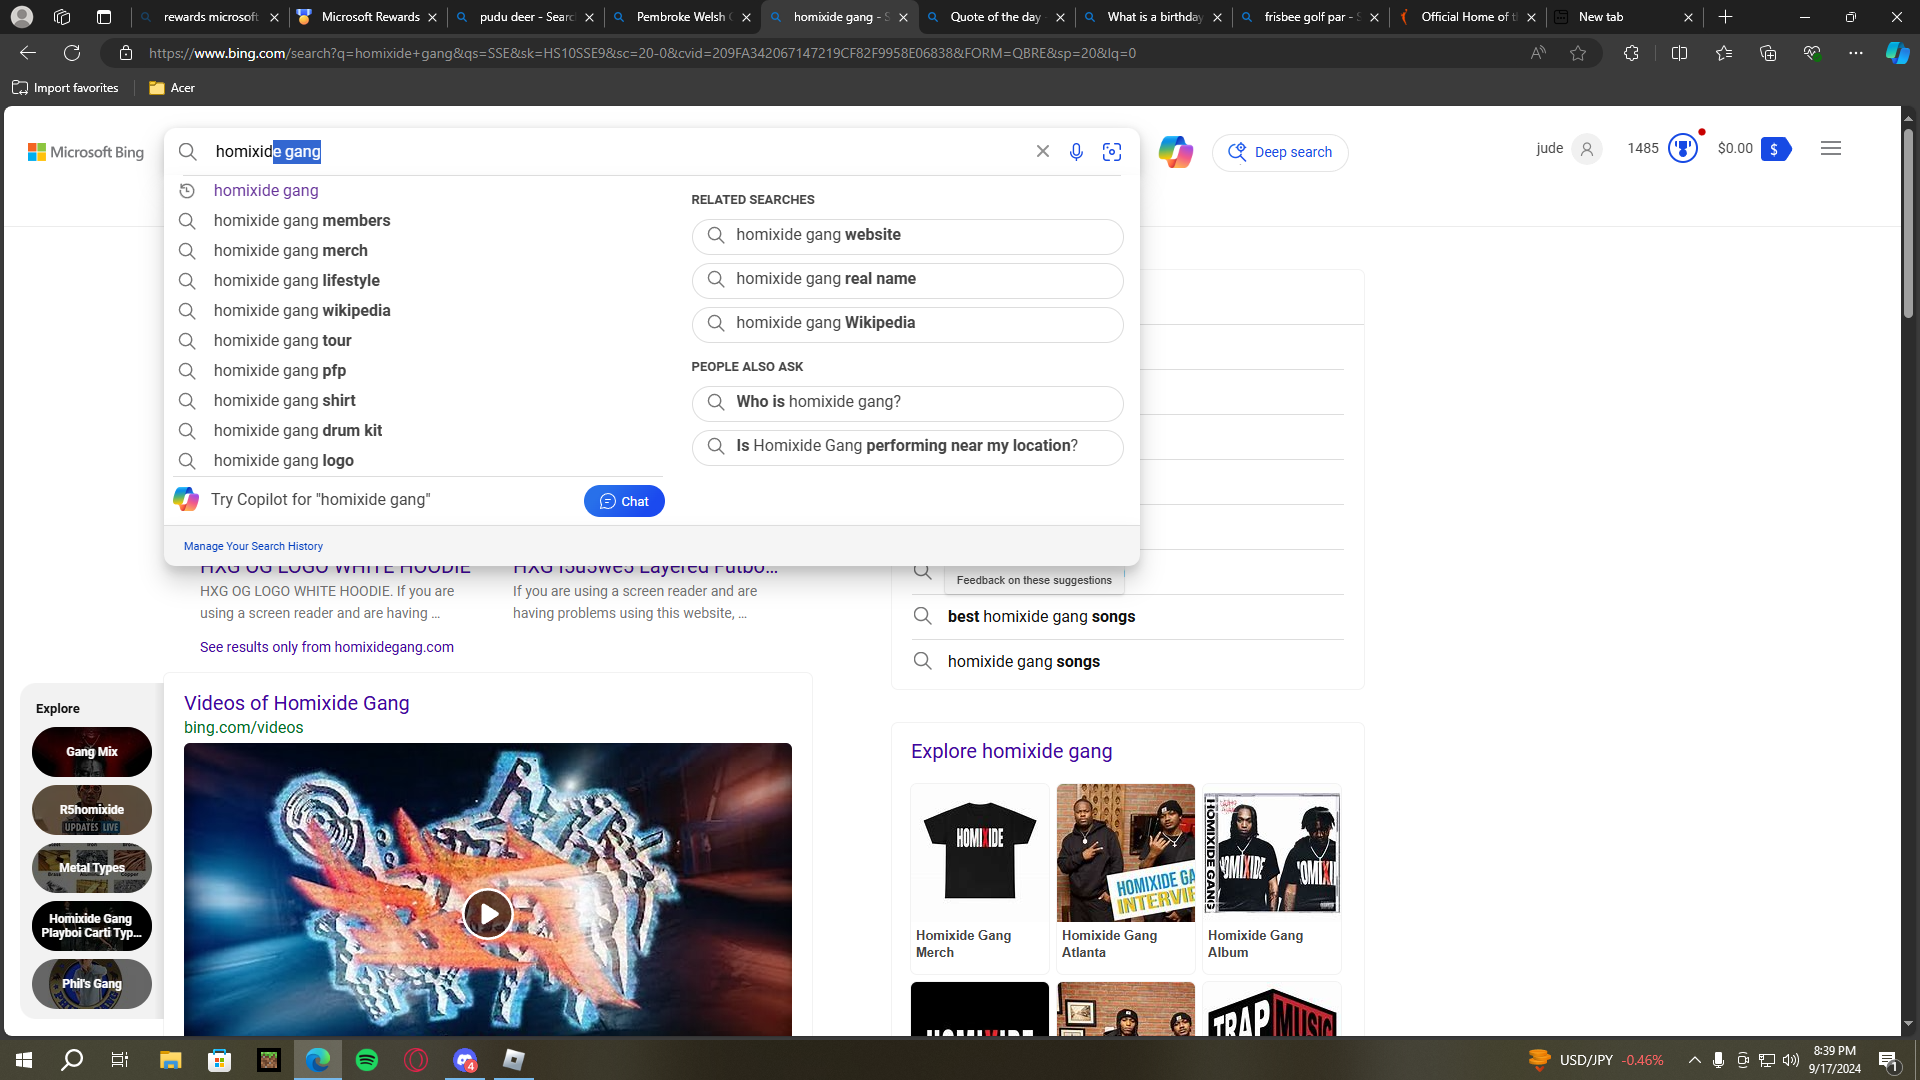
Task: Click the Rewards trophy medal icon
Action: 1683,149
